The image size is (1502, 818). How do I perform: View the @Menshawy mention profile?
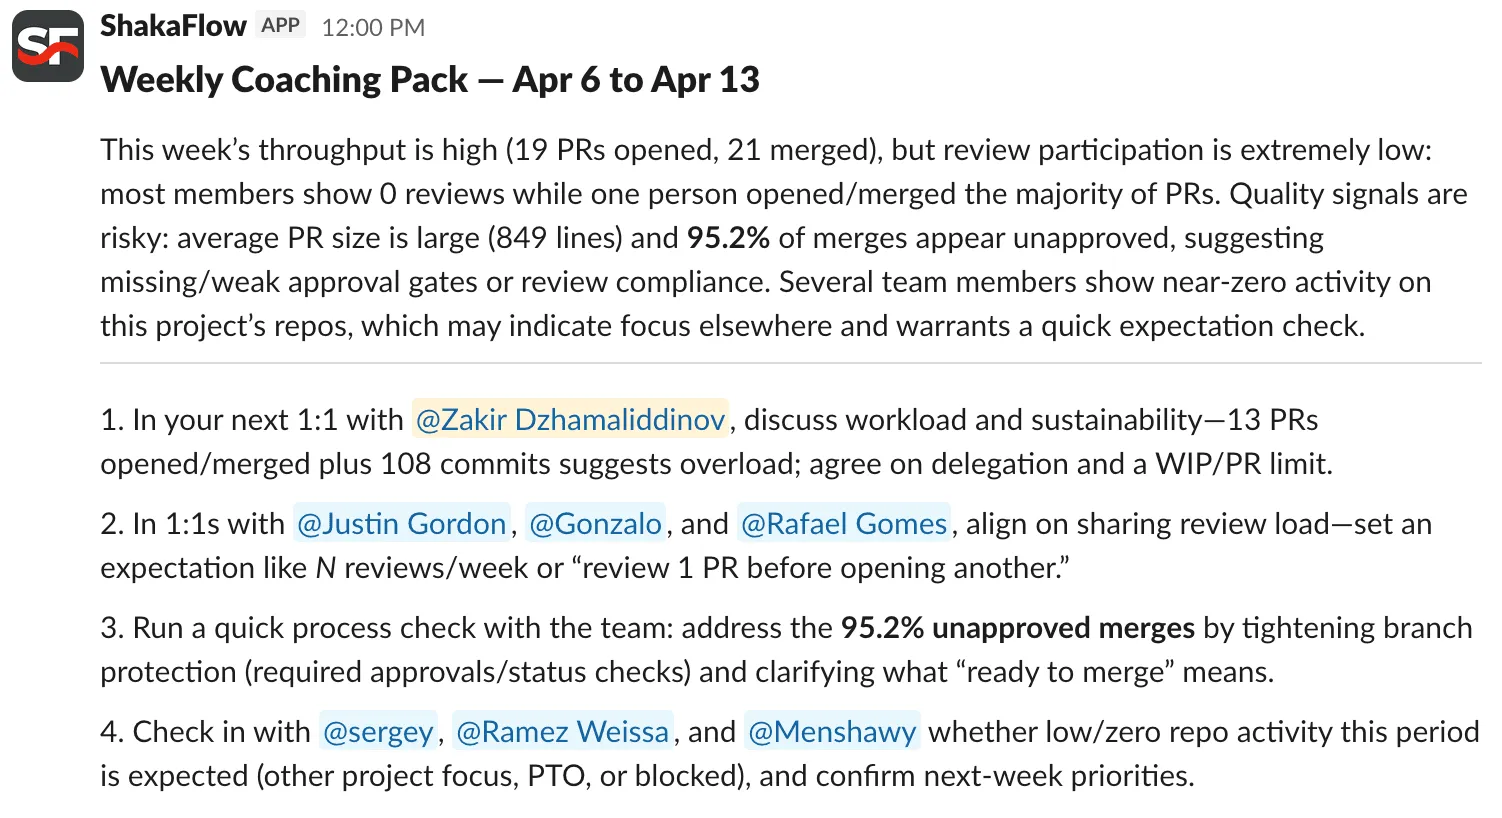pyautogui.click(x=832, y=731)
